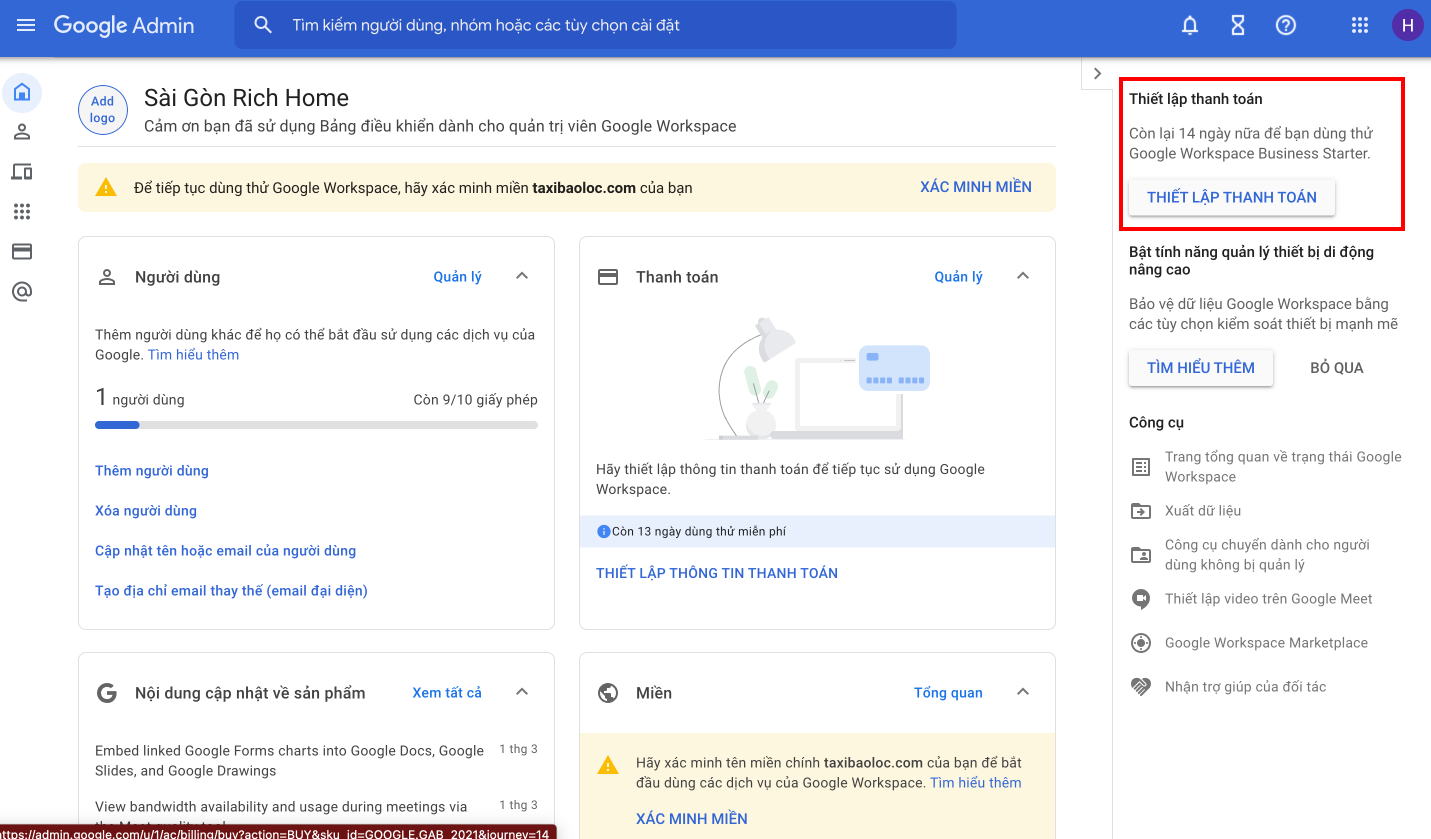Click Xóa người dùng link
The height and width of the screenshot is (839, 1431).
point(146,511)
